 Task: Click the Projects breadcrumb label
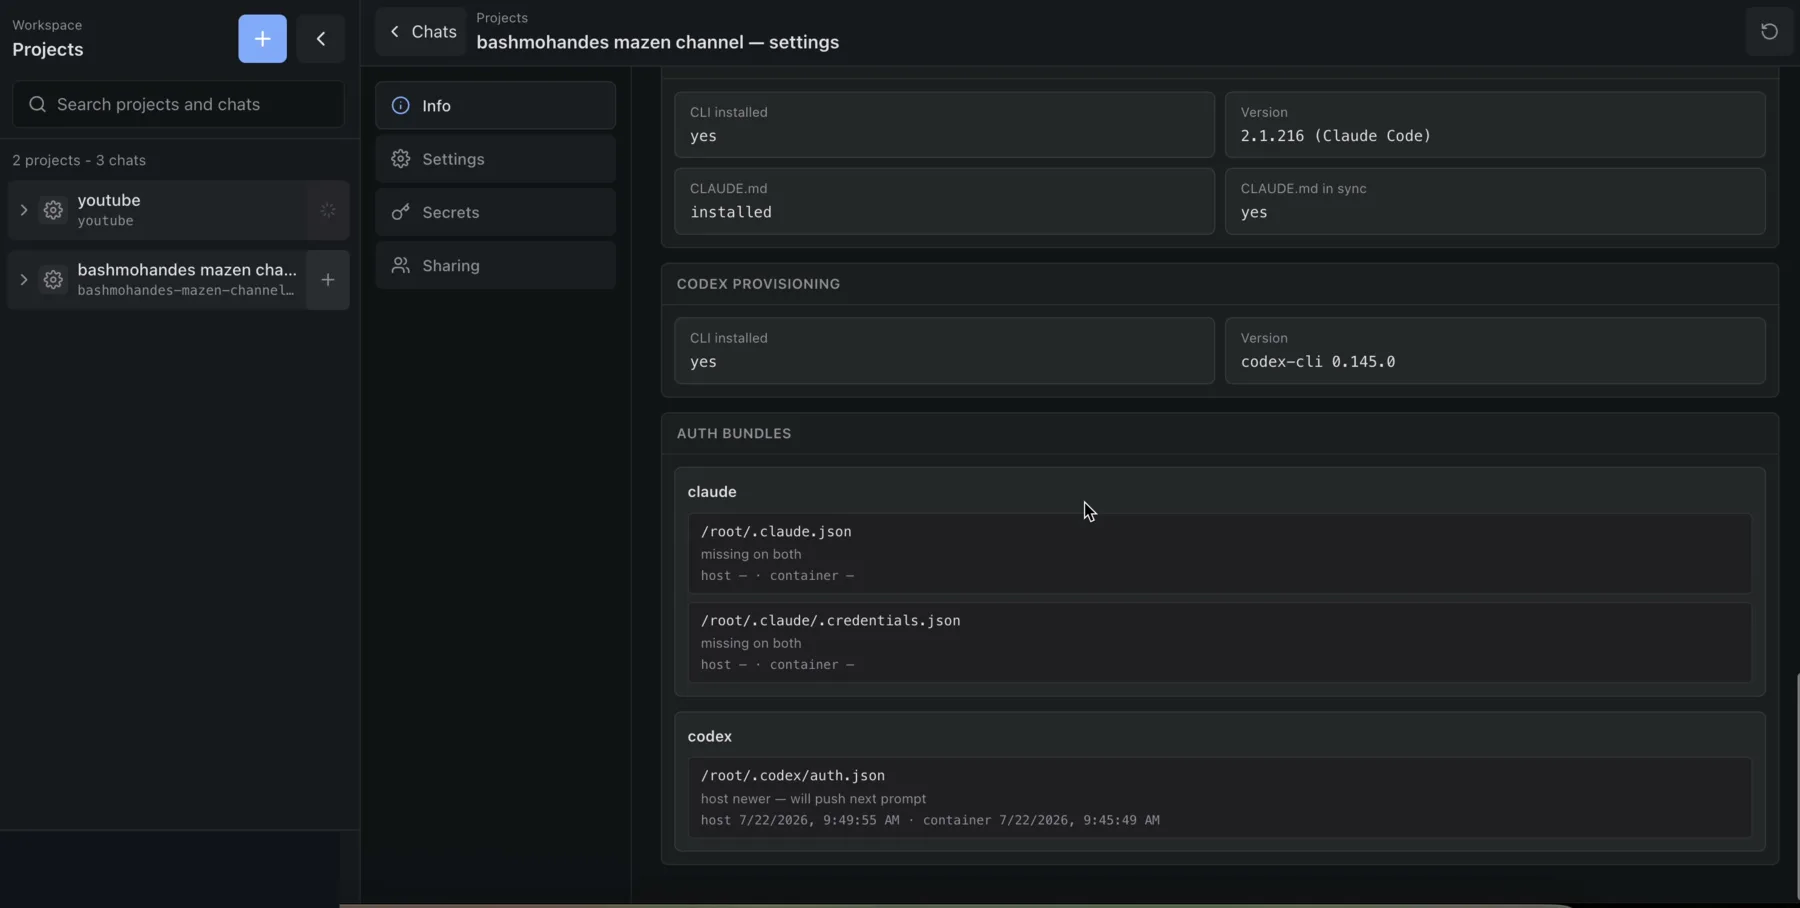502,18
